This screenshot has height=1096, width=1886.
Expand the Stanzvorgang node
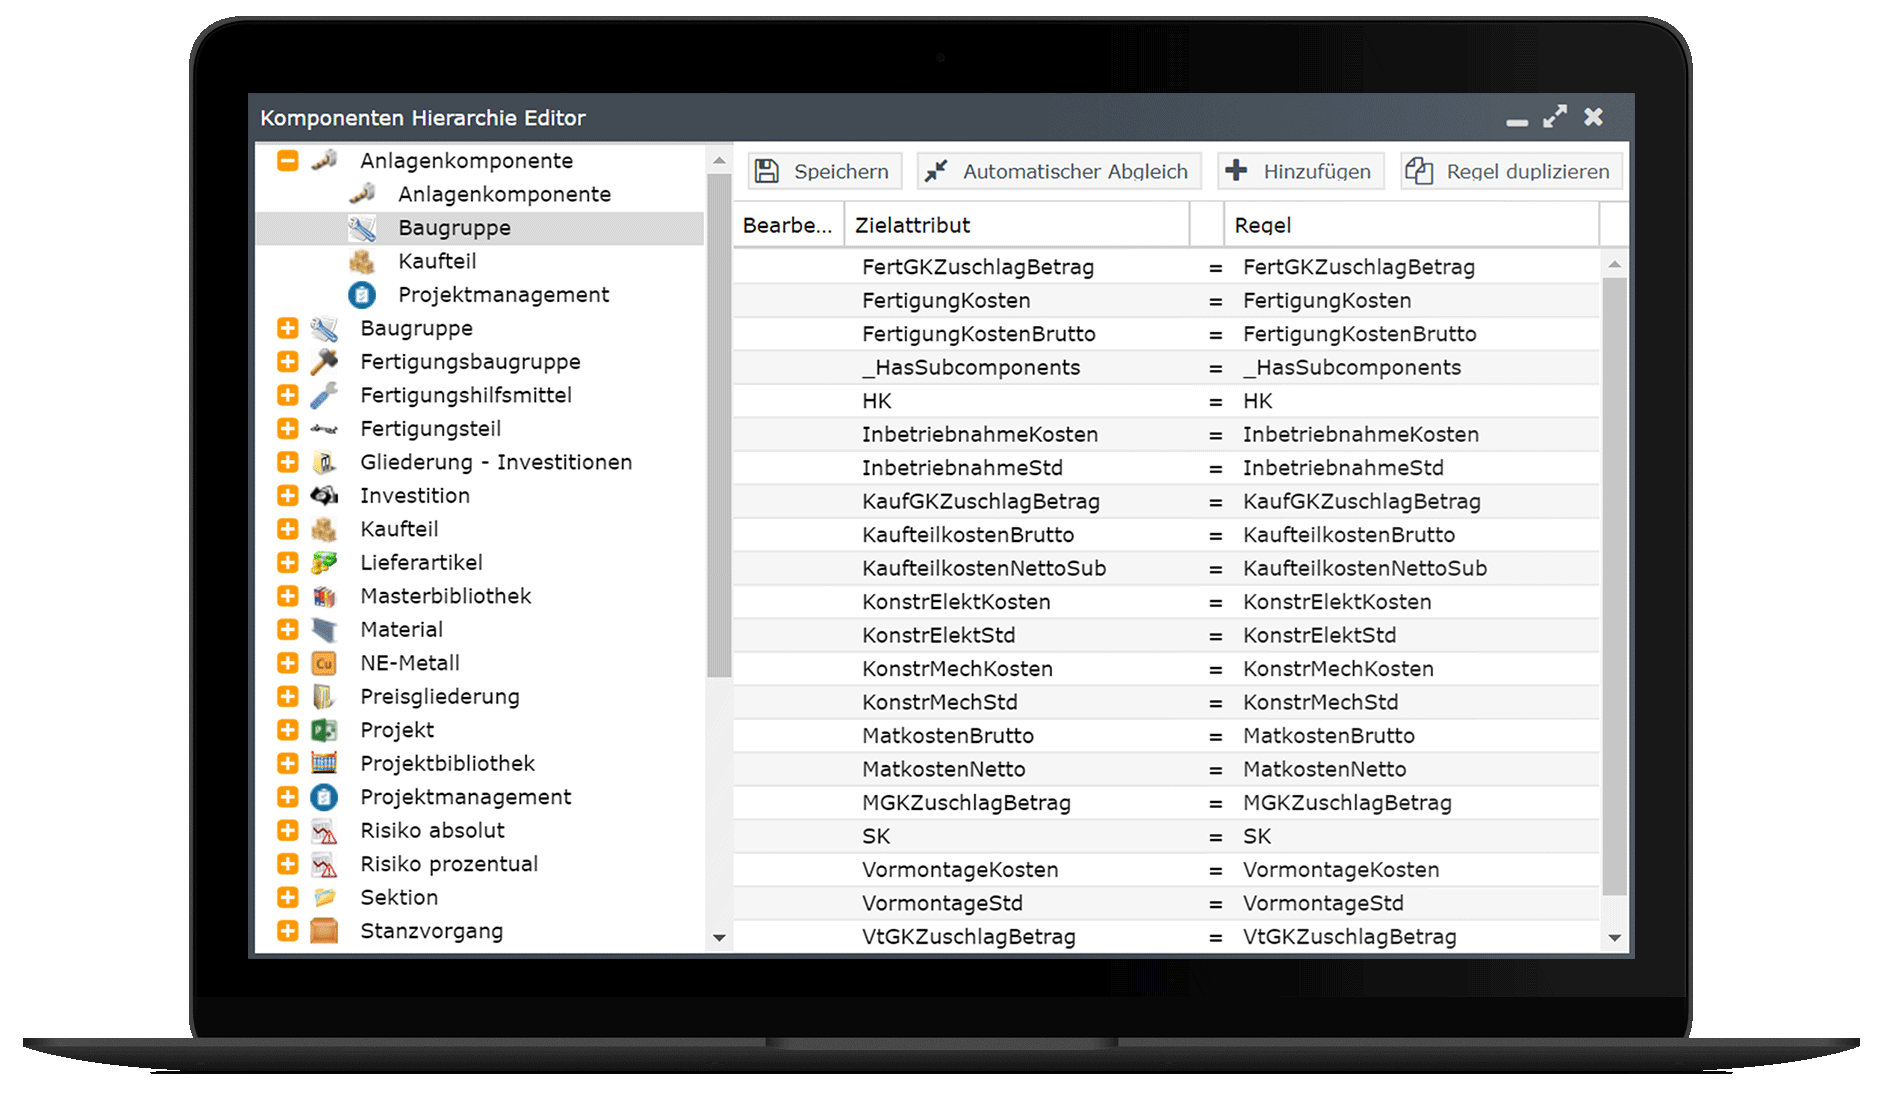[288, 931]
